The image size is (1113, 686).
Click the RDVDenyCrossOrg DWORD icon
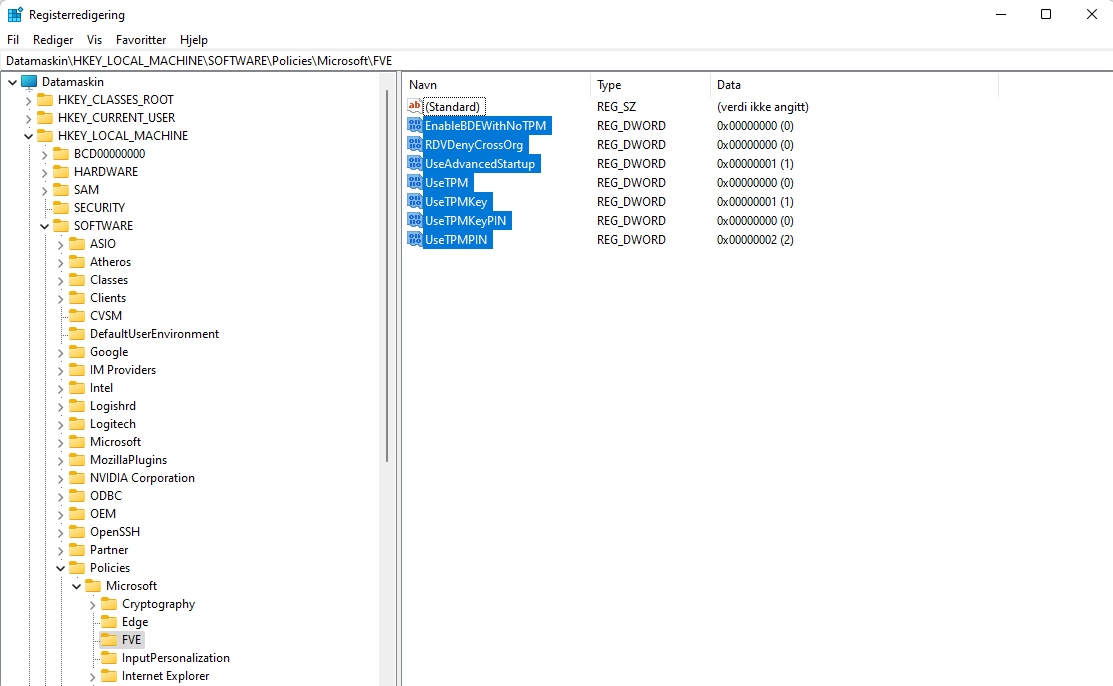point(414,144)
